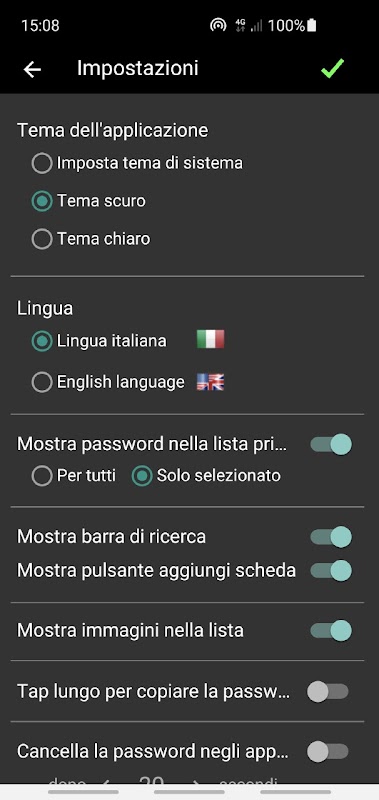This screenshot has height=800, width=379.
Task: Toggle Mostra password nella lista switch
Action: pyautogui.click(x=331, y=444)
